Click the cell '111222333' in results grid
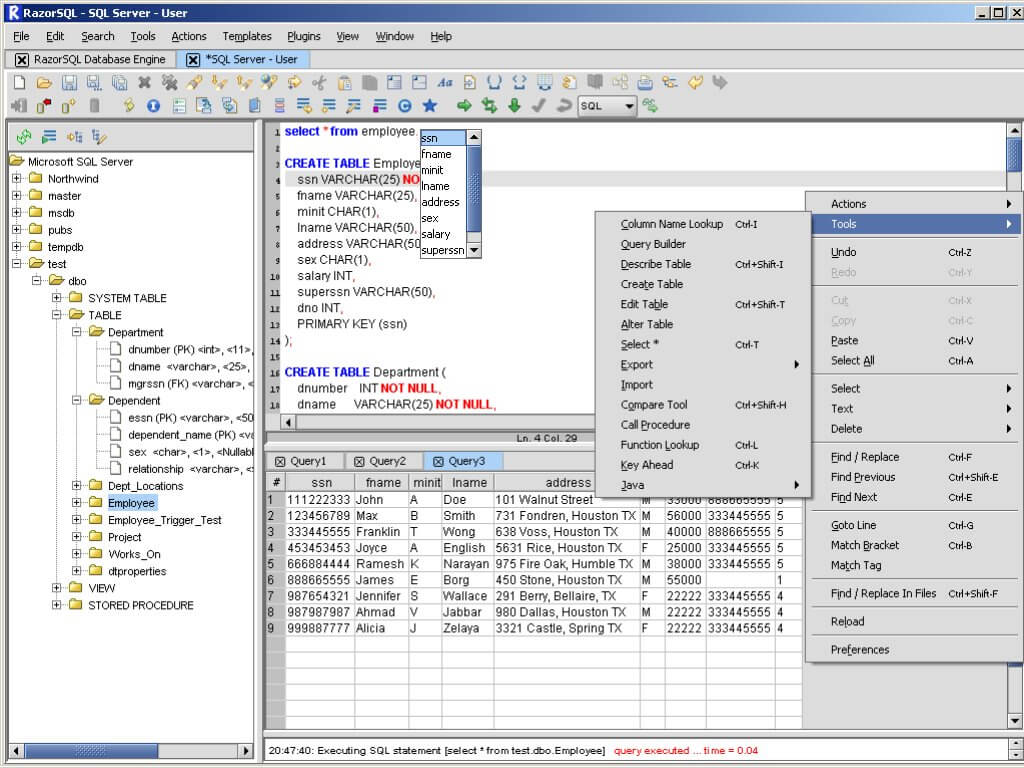 pos(319,500)
